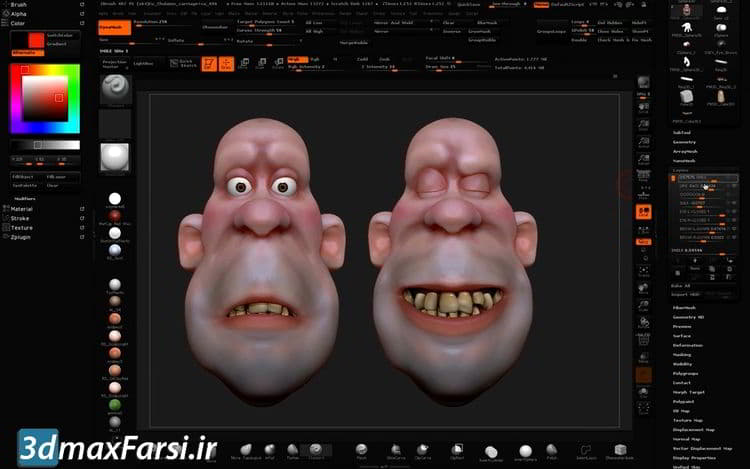
Task: Toggle the Alternate orange button
Action: (27, 53)
